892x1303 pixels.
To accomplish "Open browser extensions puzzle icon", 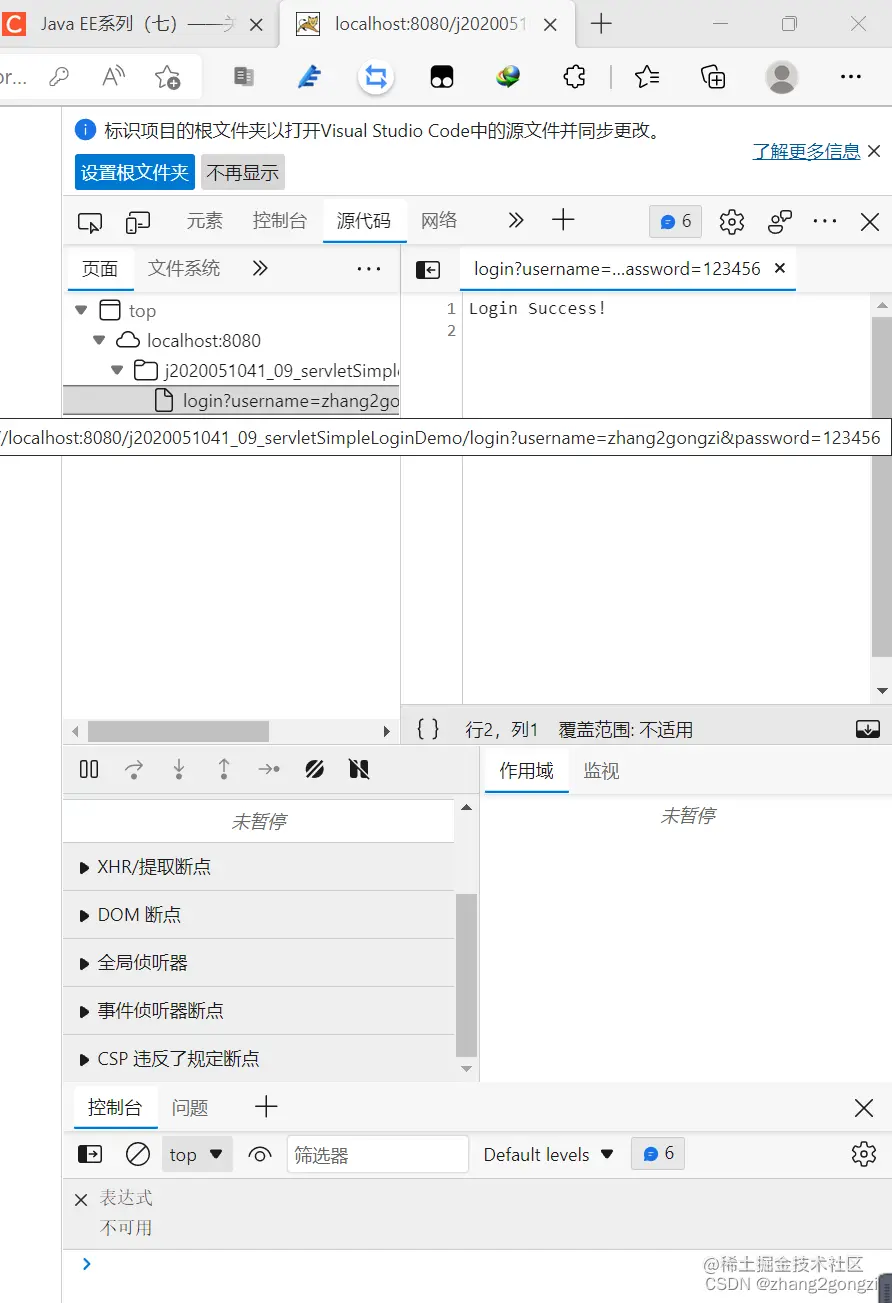I will (574, 76).
